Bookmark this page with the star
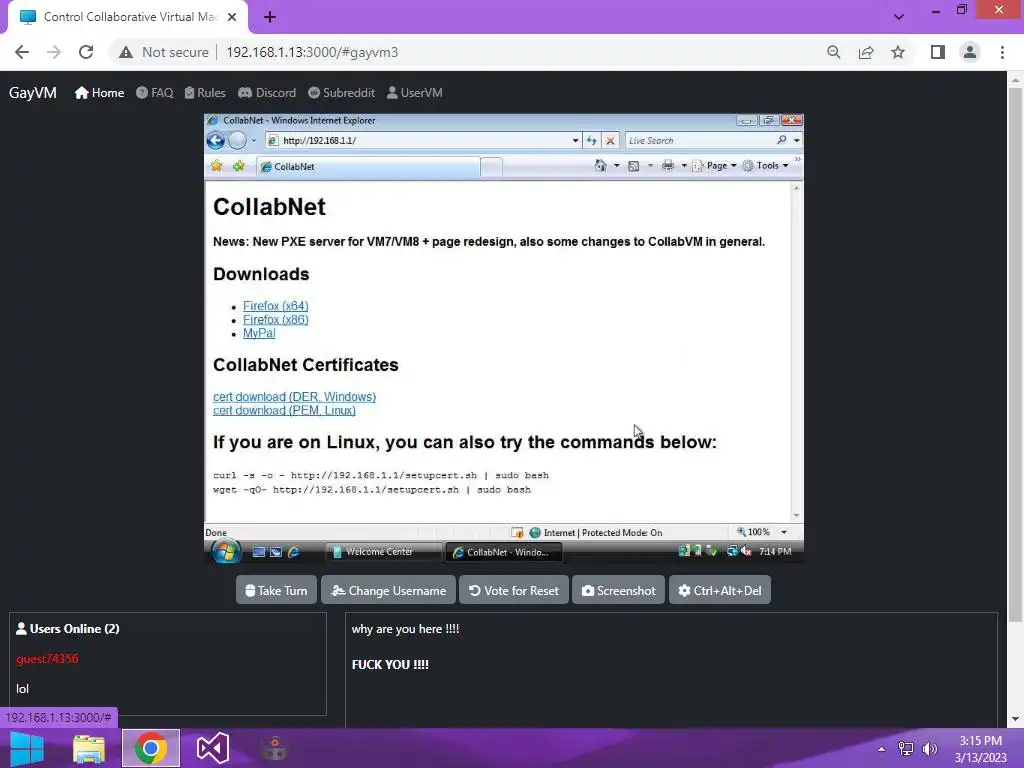1024x768 pixels. pyautogui.click(x=898, y=52)
